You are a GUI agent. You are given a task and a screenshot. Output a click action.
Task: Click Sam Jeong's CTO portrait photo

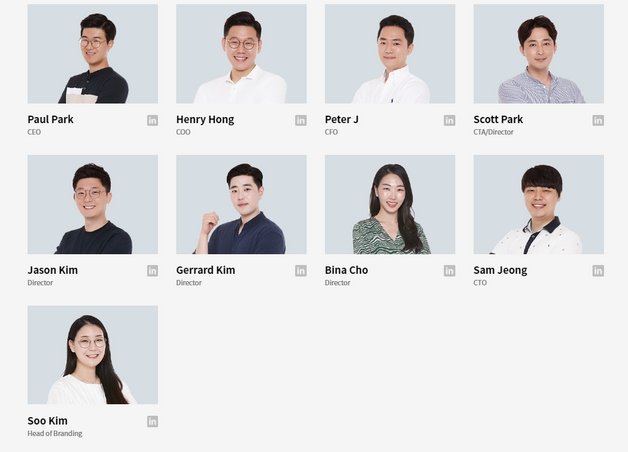tap(538, 205)
